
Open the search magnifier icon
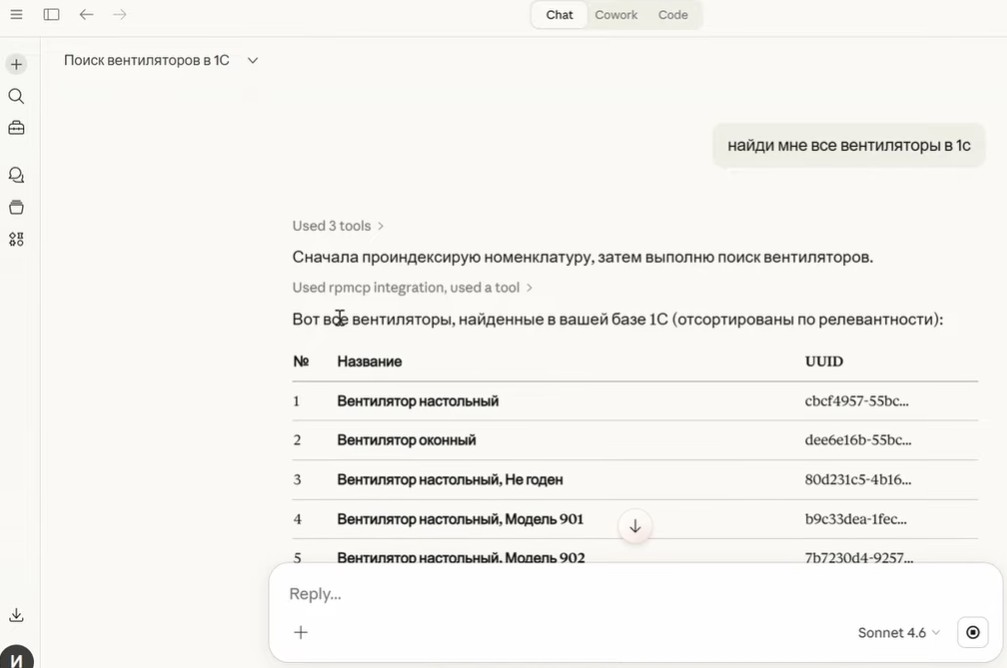(x=16, y=96)
